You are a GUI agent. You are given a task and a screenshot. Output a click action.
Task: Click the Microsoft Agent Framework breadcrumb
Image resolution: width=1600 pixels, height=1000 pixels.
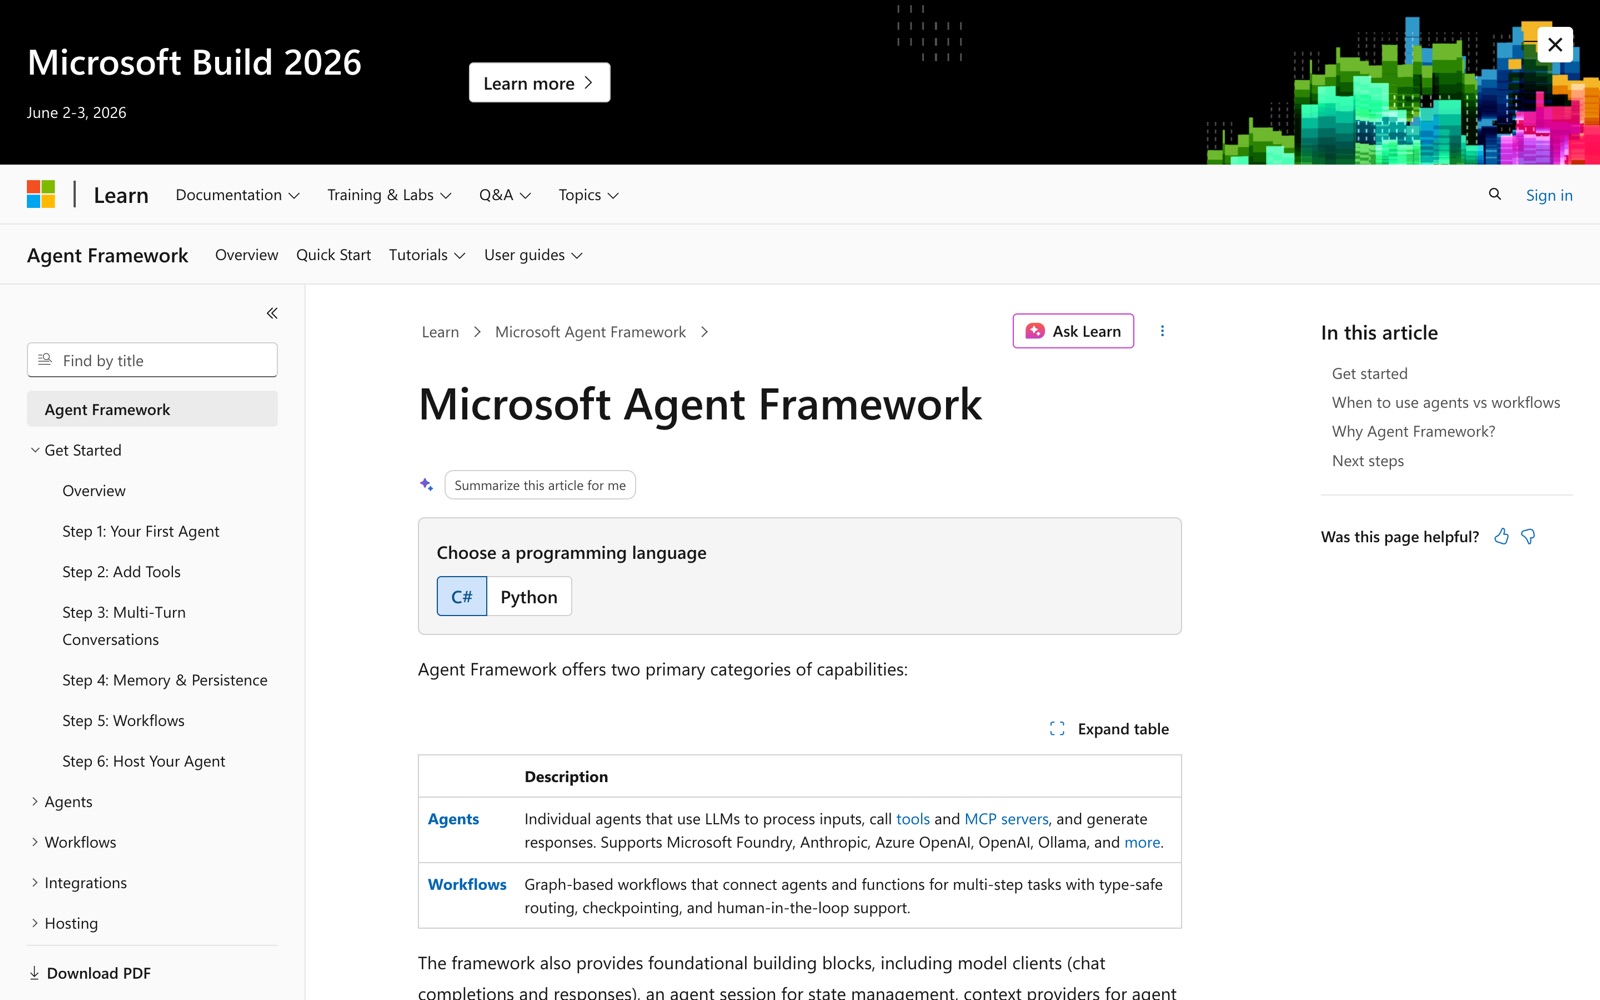pyautogui.click(x=590, y=332)
